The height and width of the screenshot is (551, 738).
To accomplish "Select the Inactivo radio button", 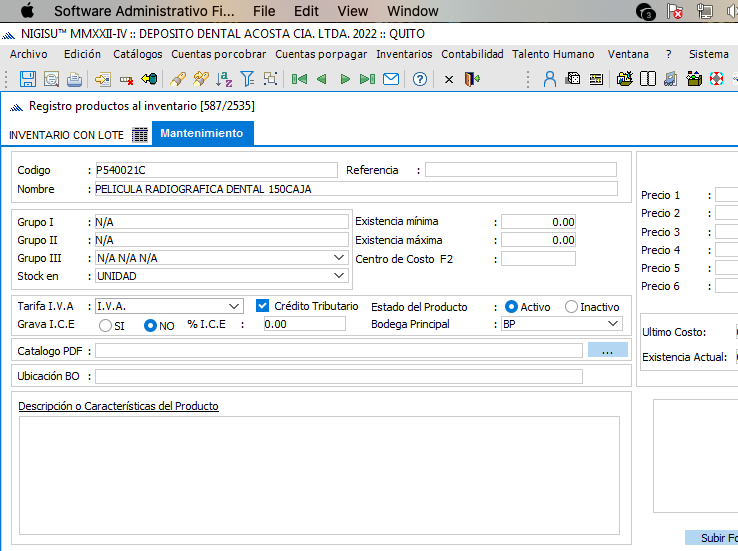I will (x=572, y=307).
